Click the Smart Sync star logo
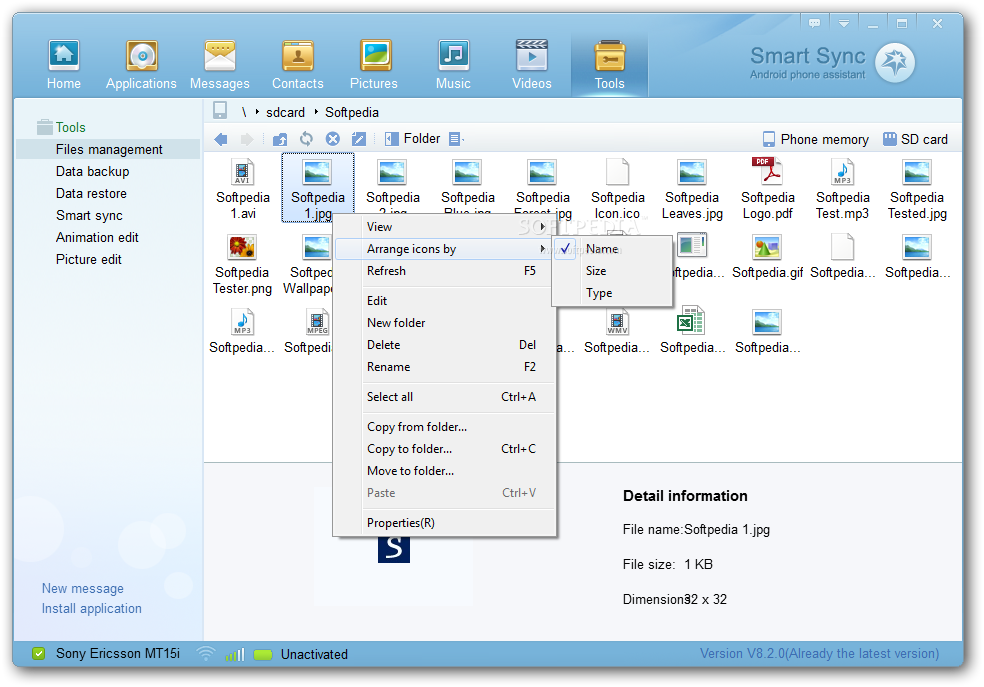Image resolution: width=984 pixels, height=687 pixels. pyautogui.click(x=895, y=62)
